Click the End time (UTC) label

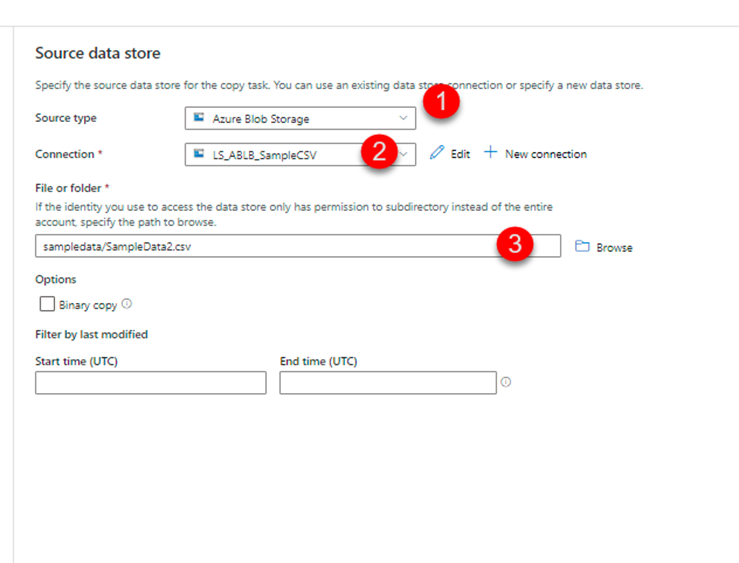coord(319,361)
